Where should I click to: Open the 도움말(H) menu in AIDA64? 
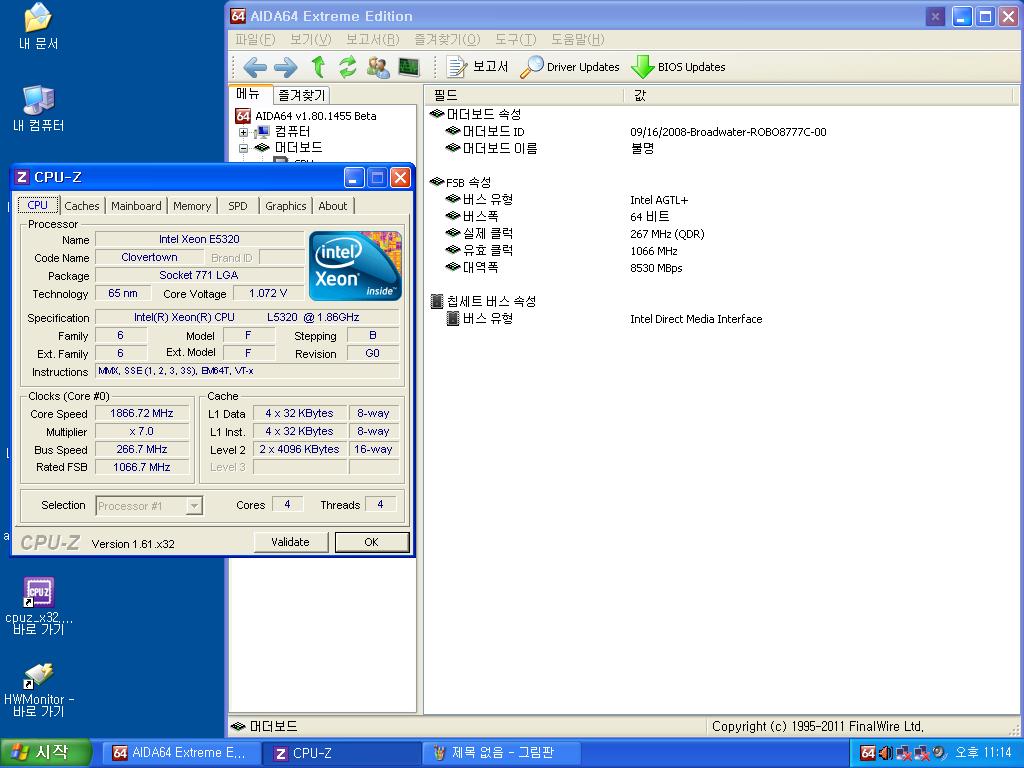point(577,40)
